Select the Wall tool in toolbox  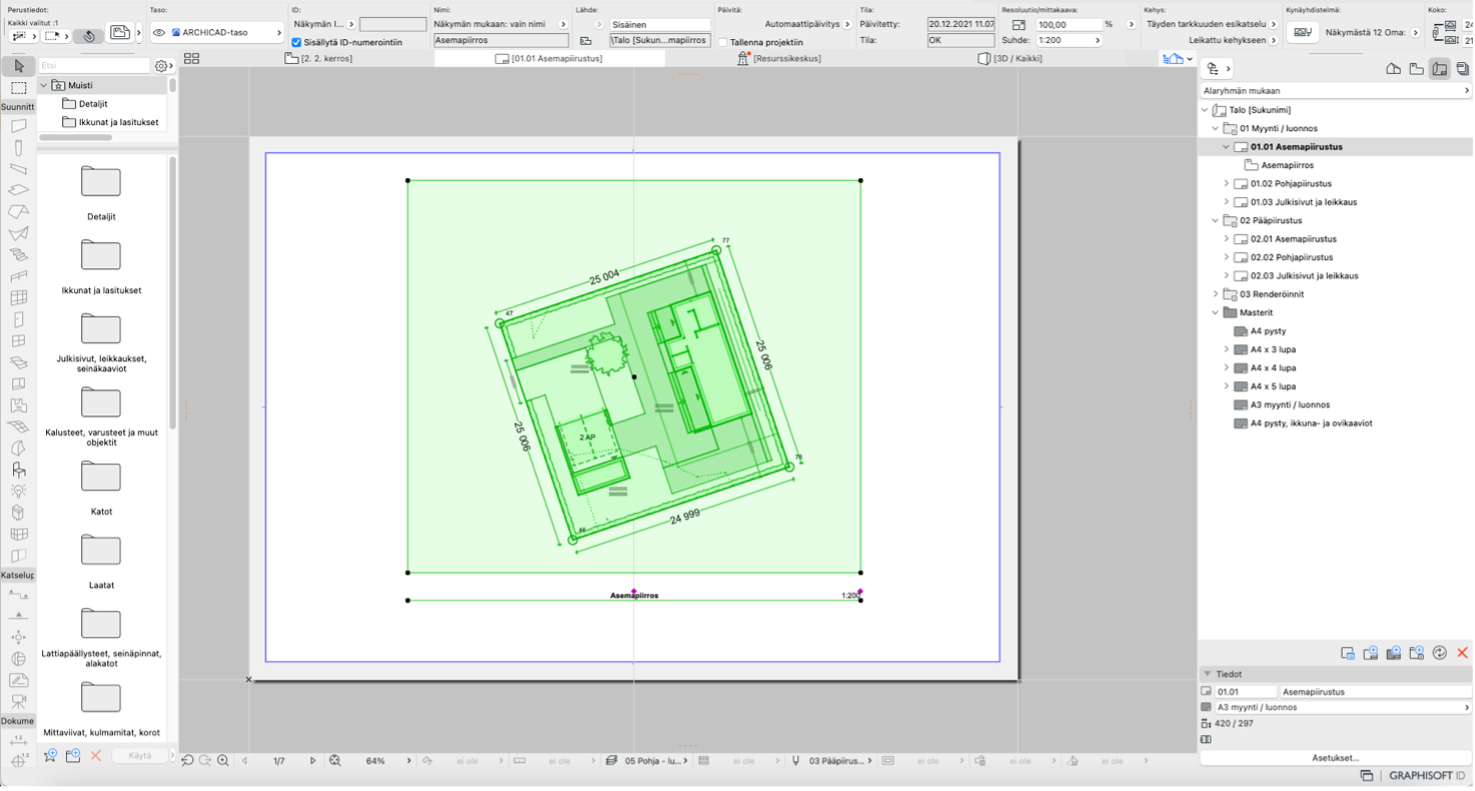pos(18,126)
